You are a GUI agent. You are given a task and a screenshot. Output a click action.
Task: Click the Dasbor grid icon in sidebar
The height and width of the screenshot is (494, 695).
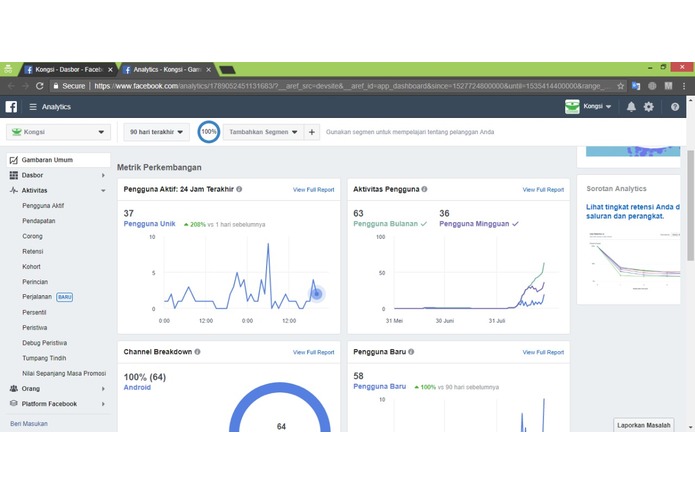pos(14,175)
